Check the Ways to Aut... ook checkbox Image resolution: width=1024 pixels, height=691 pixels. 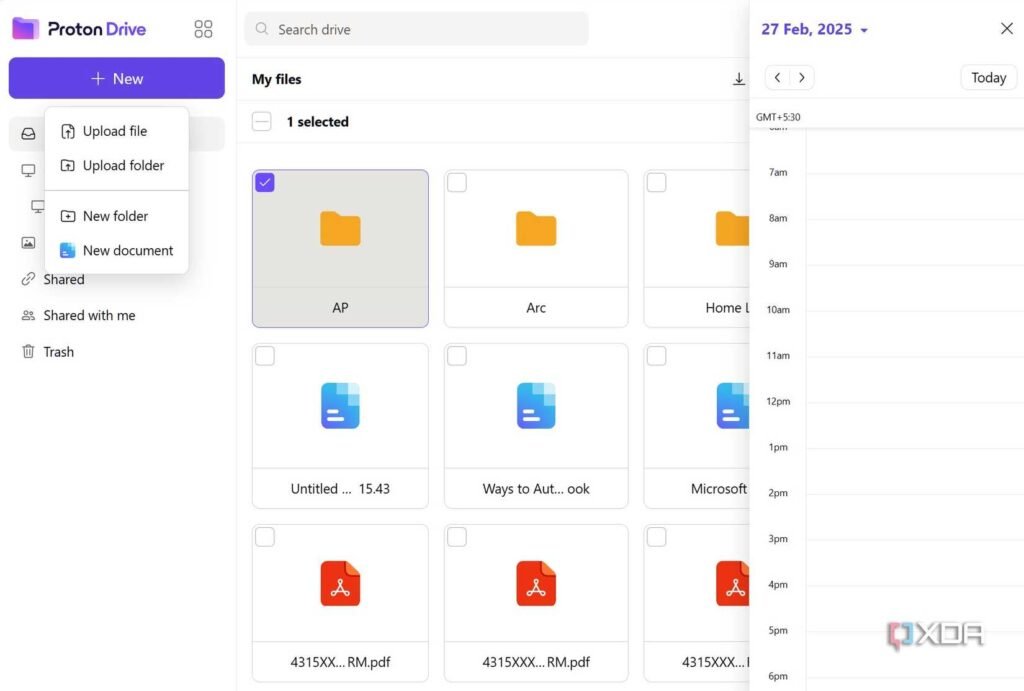(457, 357)
